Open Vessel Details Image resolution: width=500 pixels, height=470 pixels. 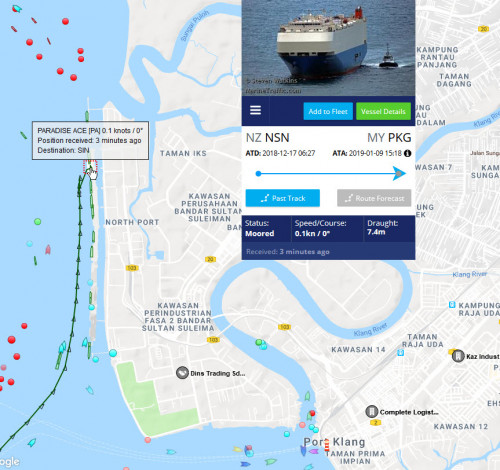pyautogui.click(x=383, y=111)
